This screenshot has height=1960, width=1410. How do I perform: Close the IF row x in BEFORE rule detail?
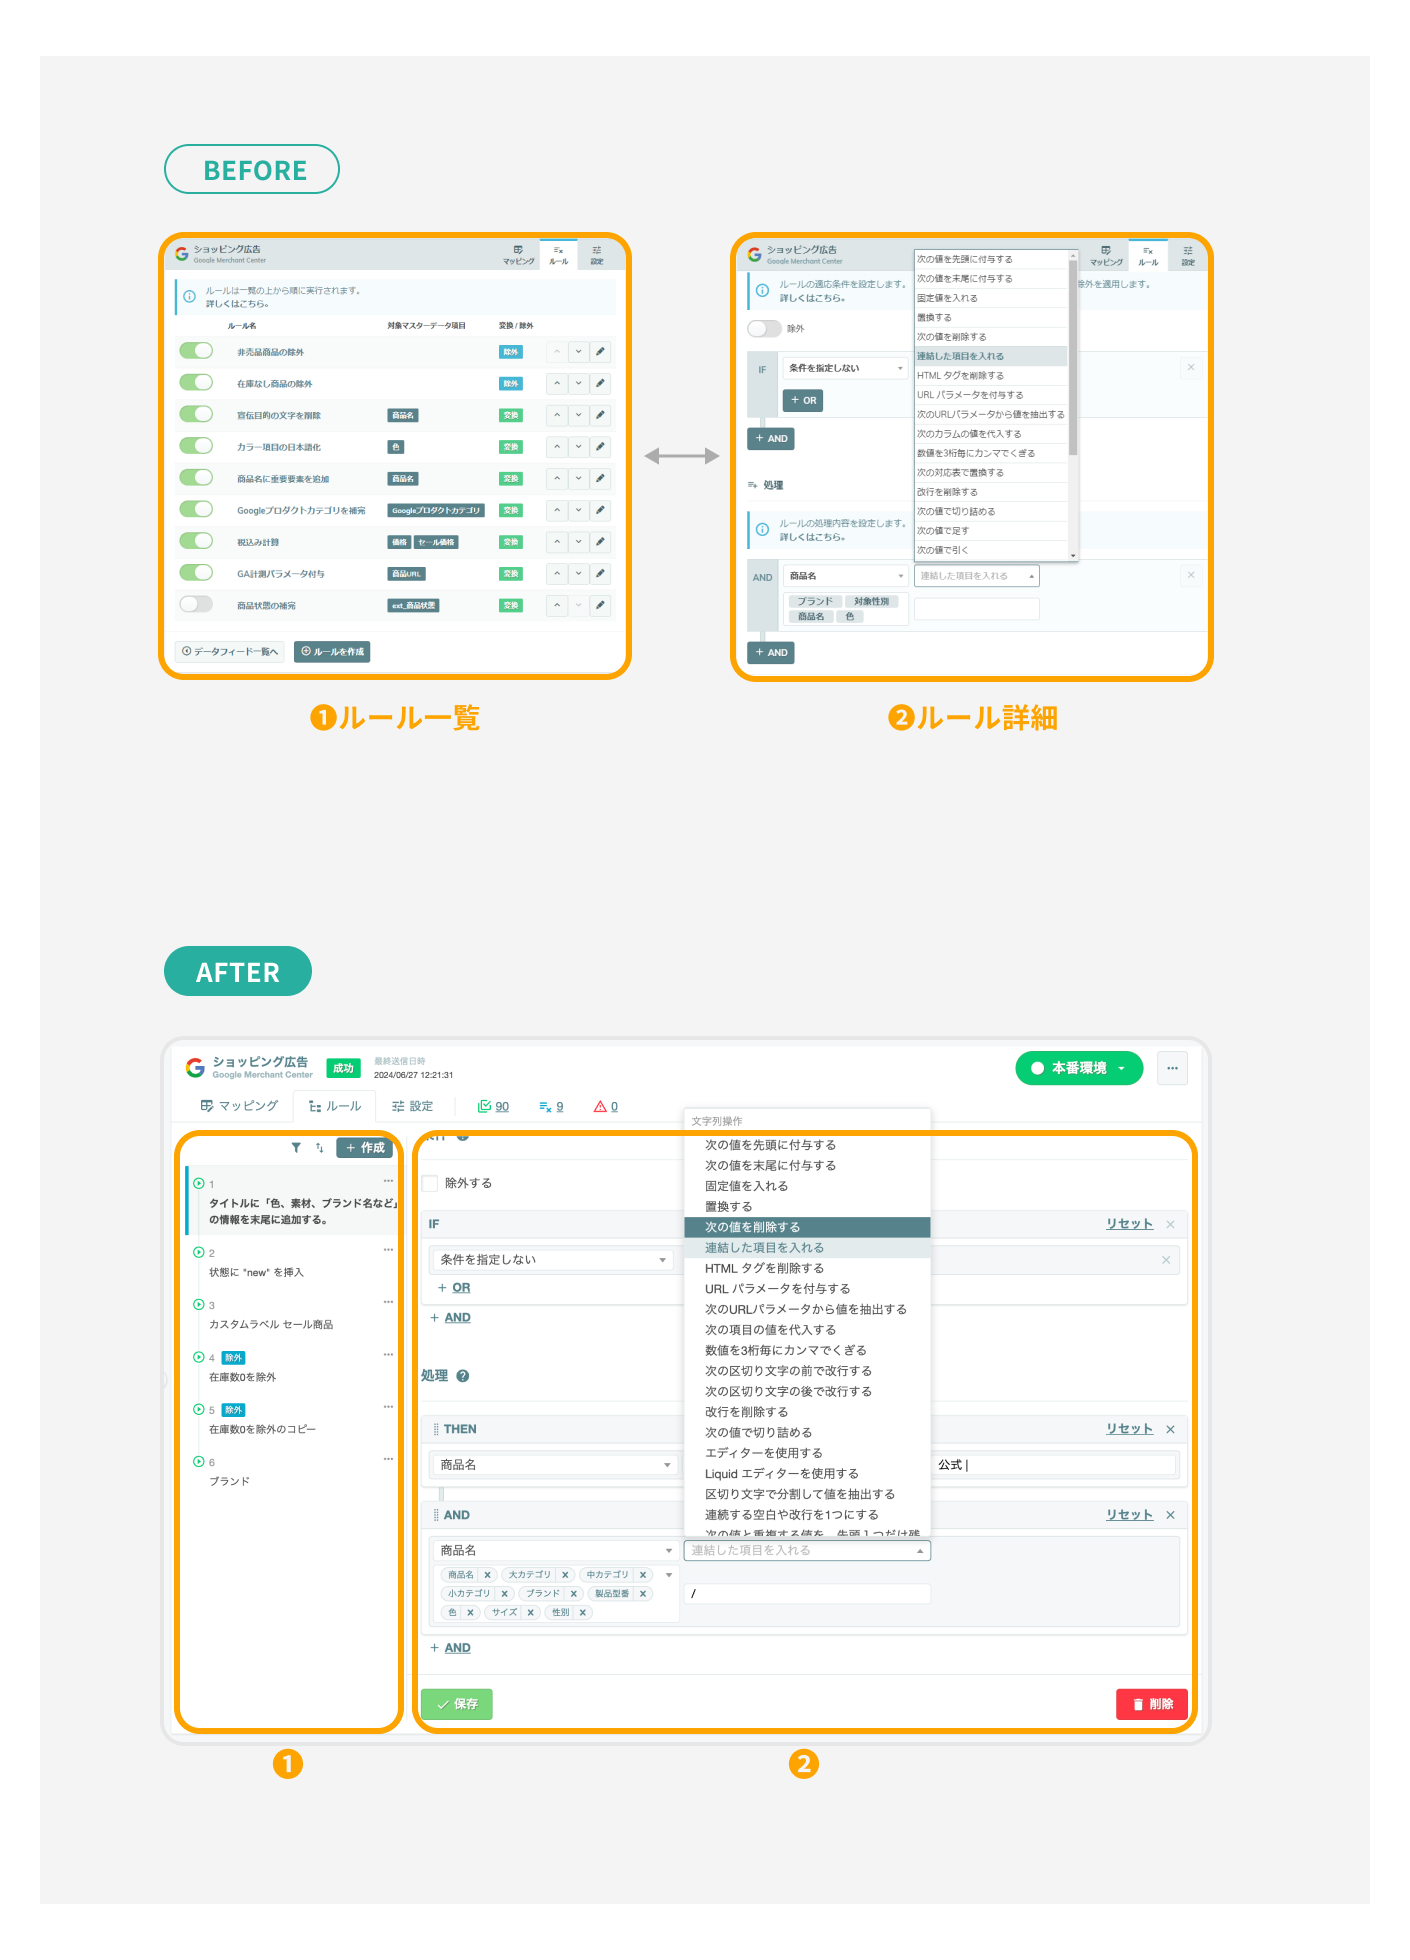pos(1191,367)
